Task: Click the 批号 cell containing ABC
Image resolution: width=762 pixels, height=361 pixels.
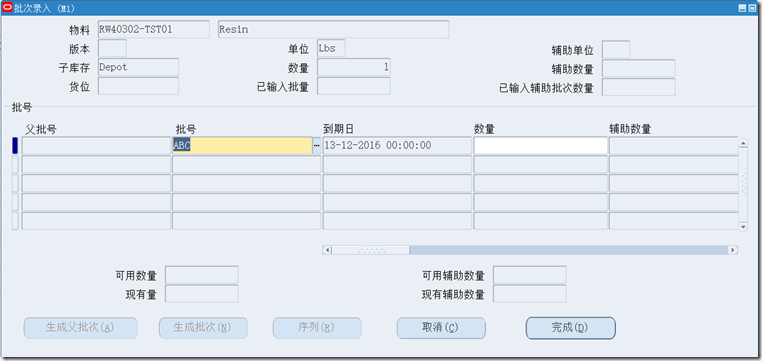Action: [242, 146]
